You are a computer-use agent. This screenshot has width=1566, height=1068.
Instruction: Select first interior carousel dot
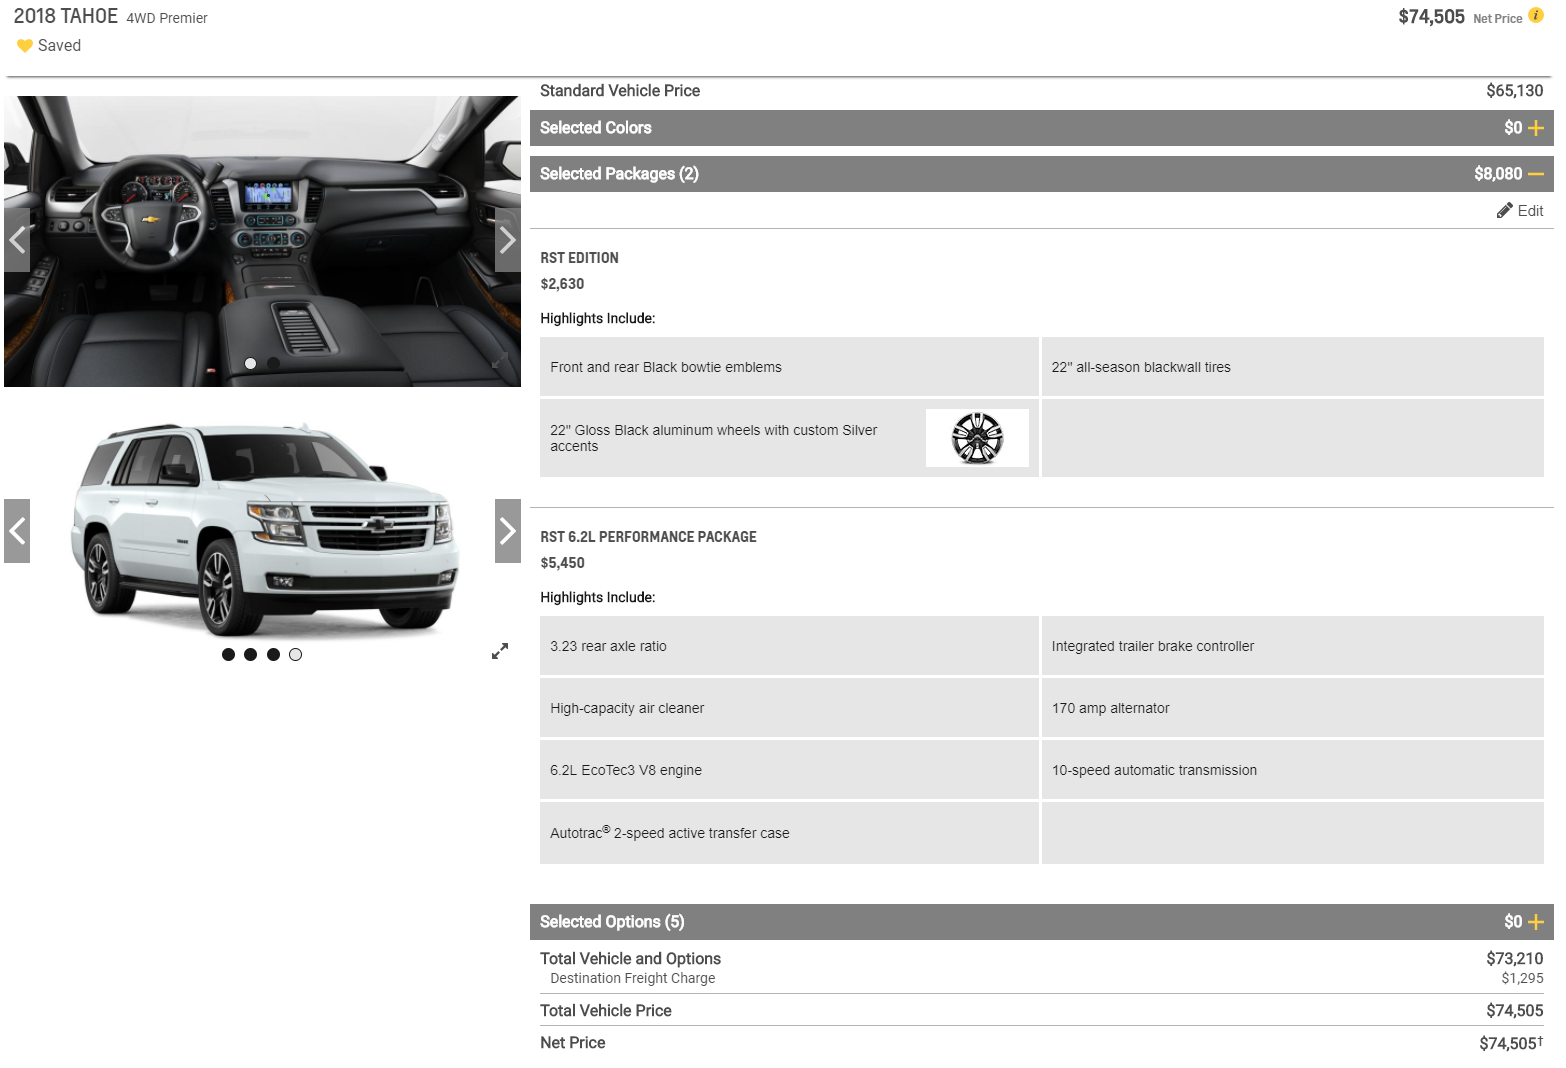point(250,364)
